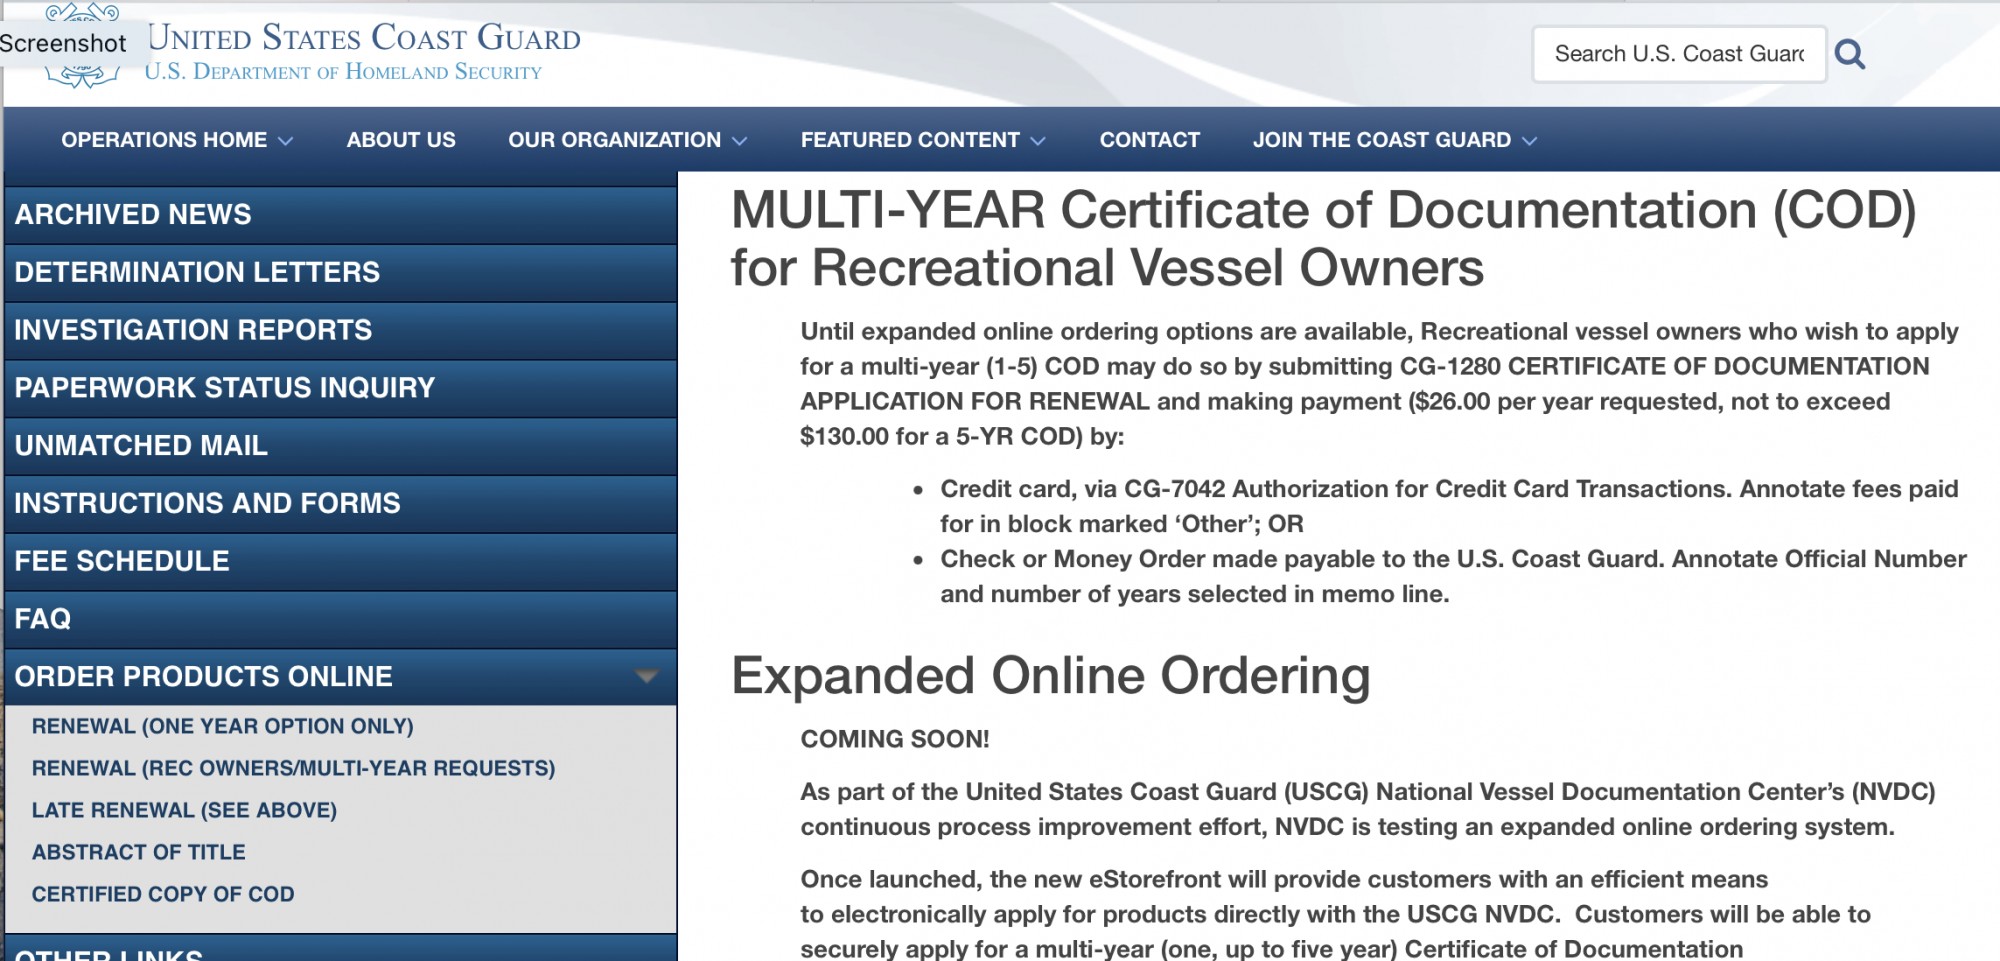Open Unmatched Mail in sidebar
This screenshot has width=2000, height=961.
click(x=341, y=446)
